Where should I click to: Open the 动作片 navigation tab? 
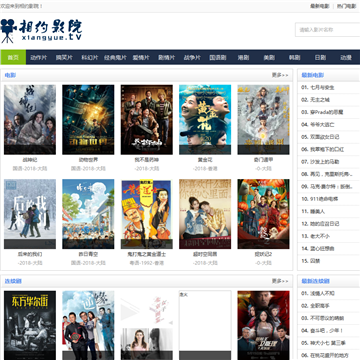39,57
